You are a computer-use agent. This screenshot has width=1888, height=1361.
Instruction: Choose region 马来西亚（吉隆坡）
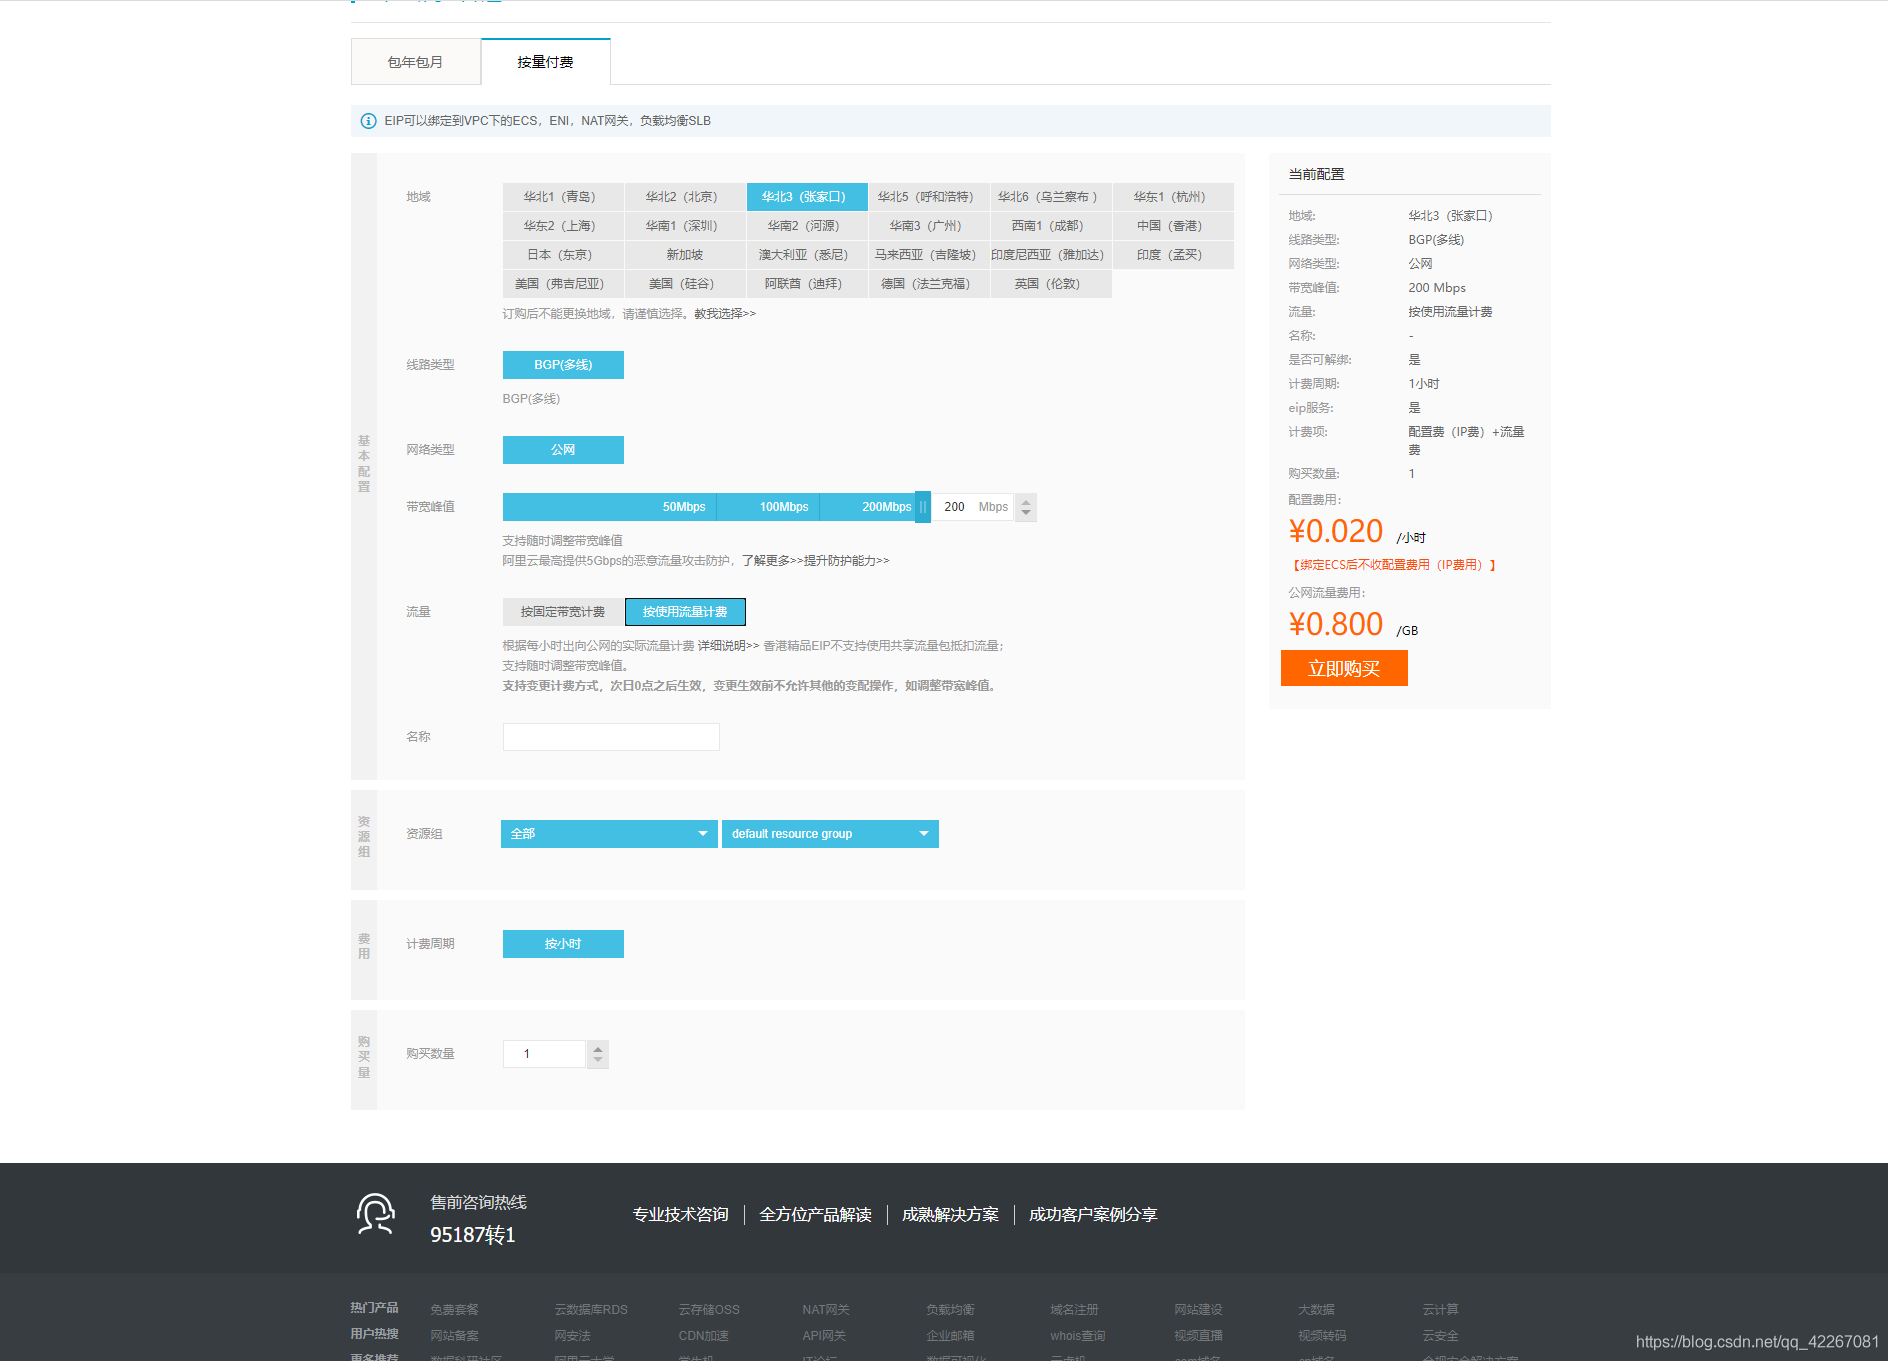click(x=929, y=255)
